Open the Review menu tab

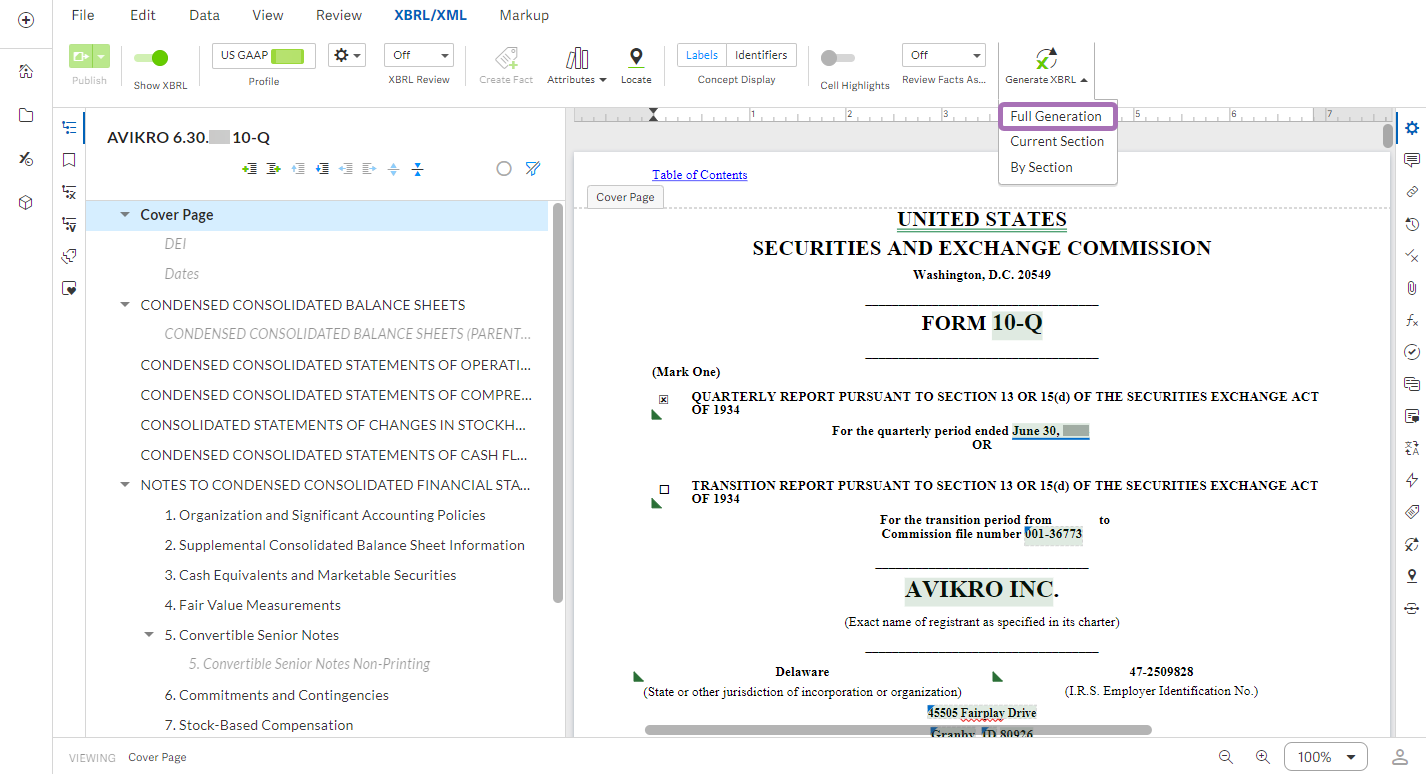339,15
